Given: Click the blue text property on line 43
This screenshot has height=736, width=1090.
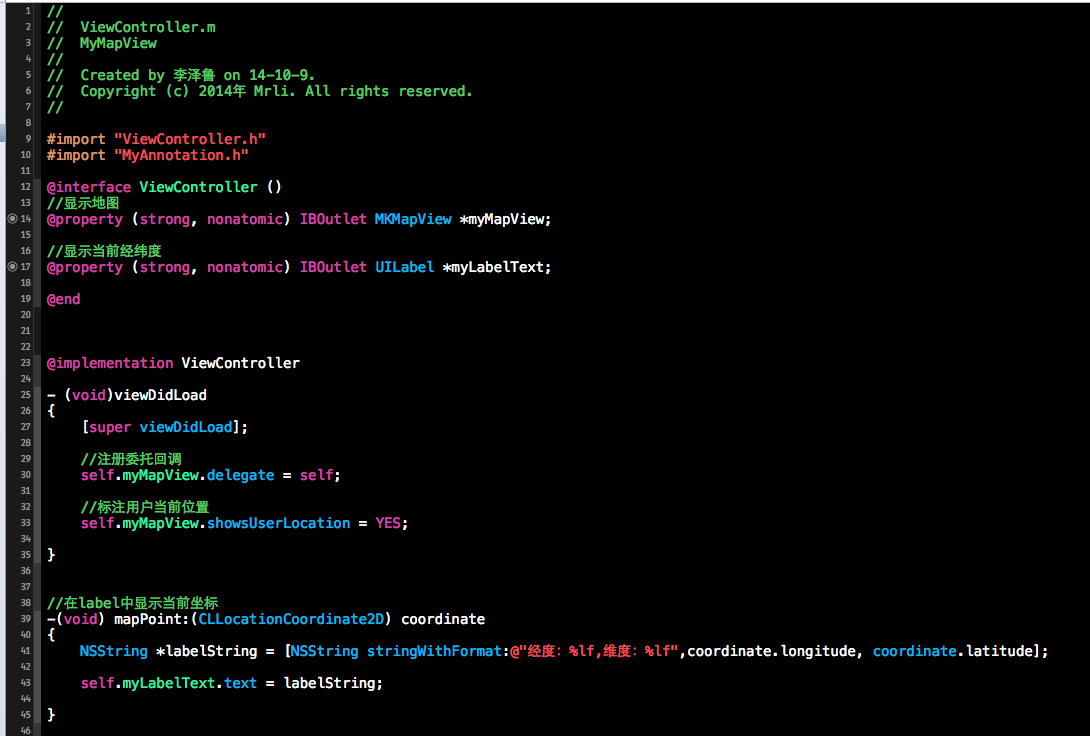Looking at the screenshot, I should [240, 683].
